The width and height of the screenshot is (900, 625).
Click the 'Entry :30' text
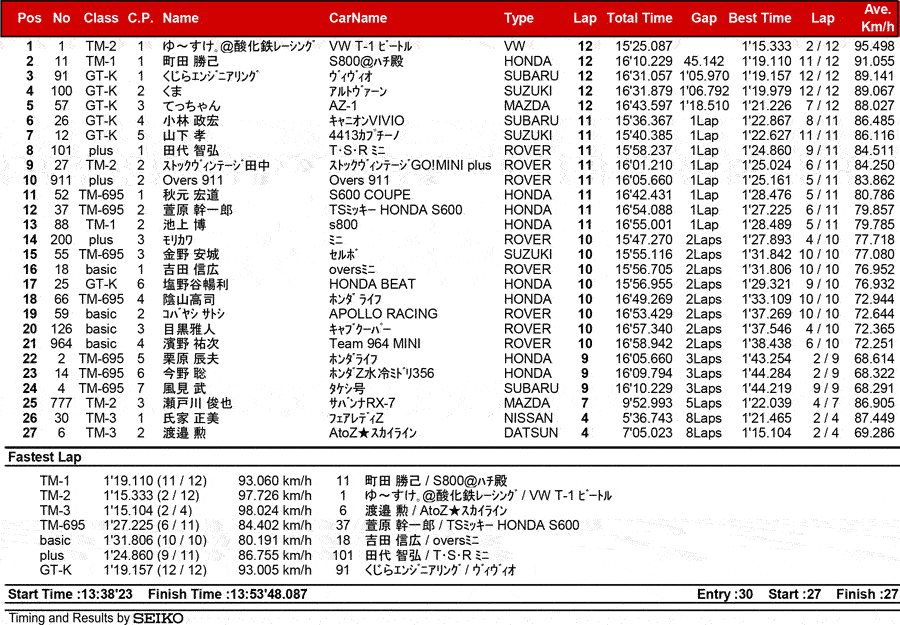724,594
